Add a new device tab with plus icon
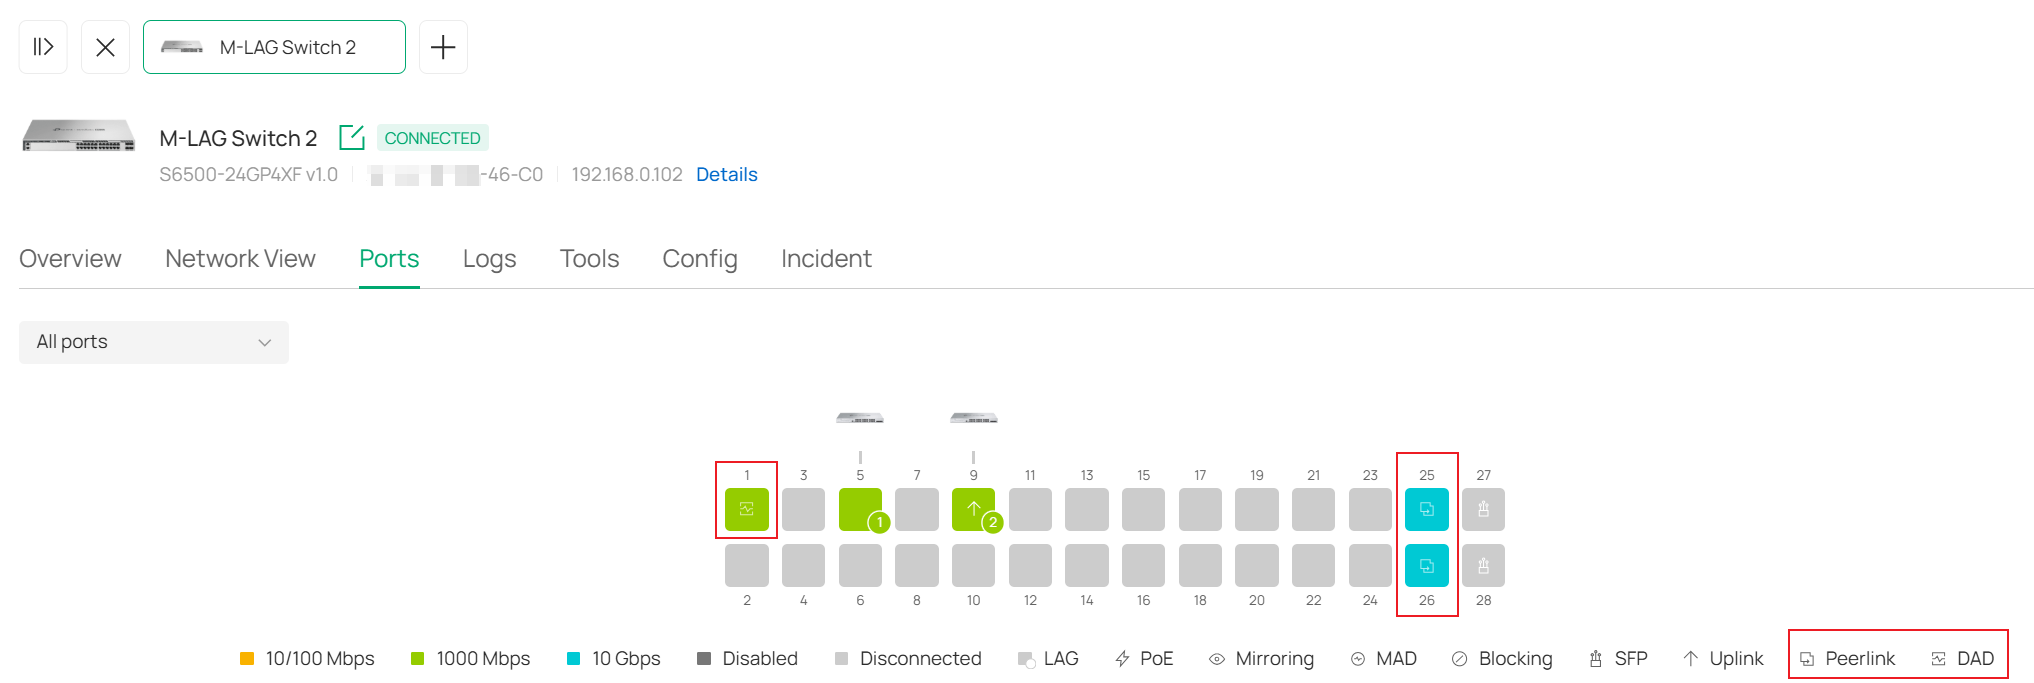The height and width of the screenshot is (683, 2034). (x=443, y=47)
